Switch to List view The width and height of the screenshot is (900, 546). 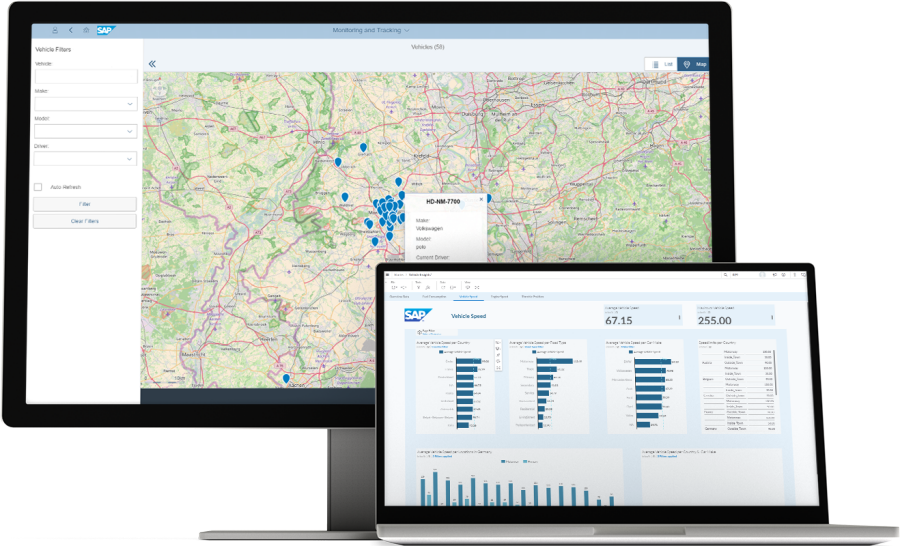[x=661, y=64]
